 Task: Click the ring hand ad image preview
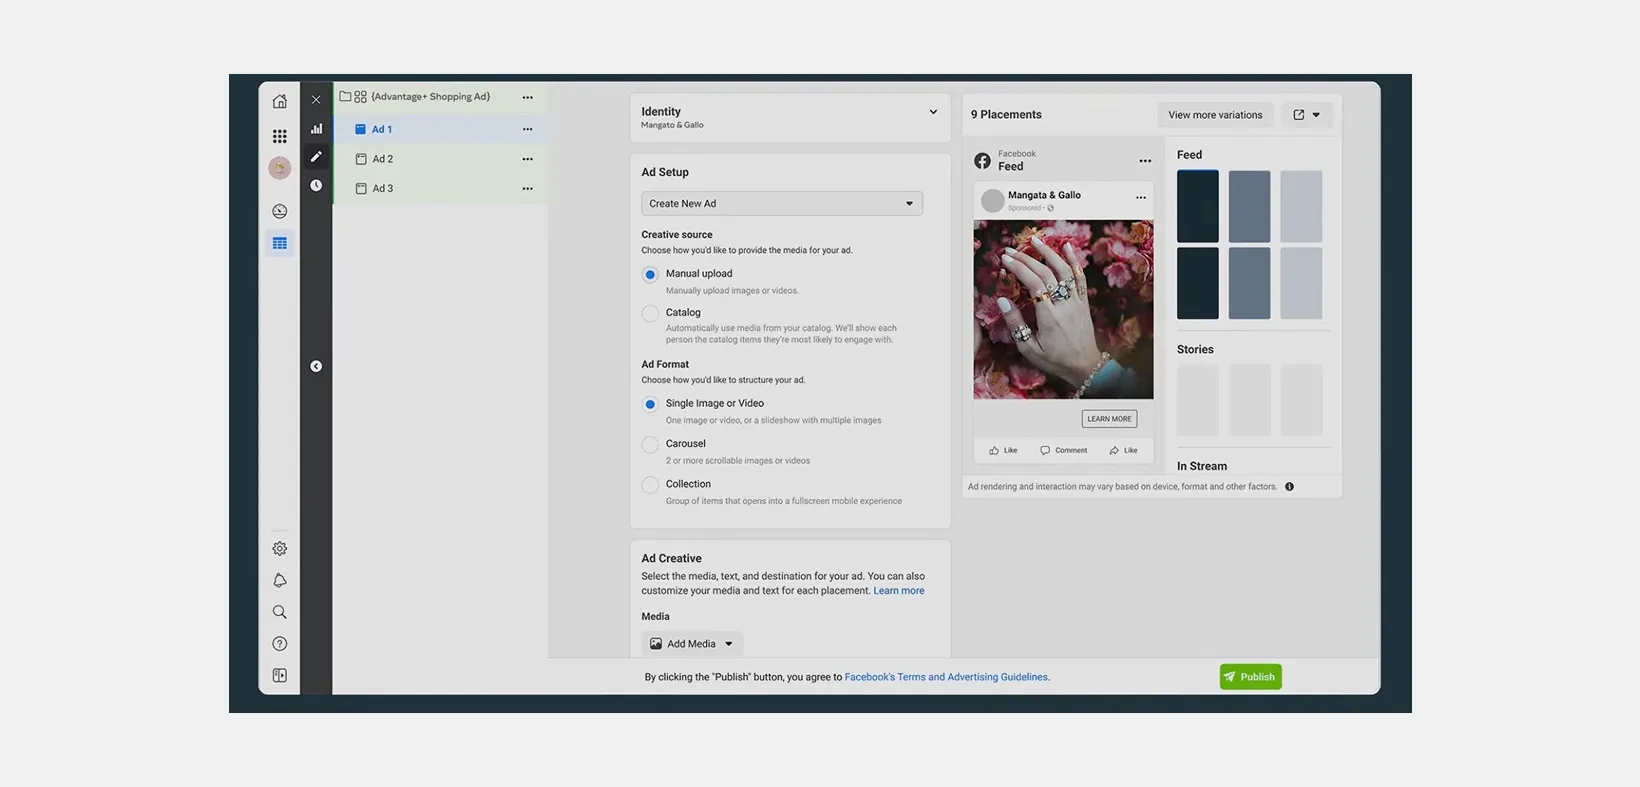tap(1063, 310)
